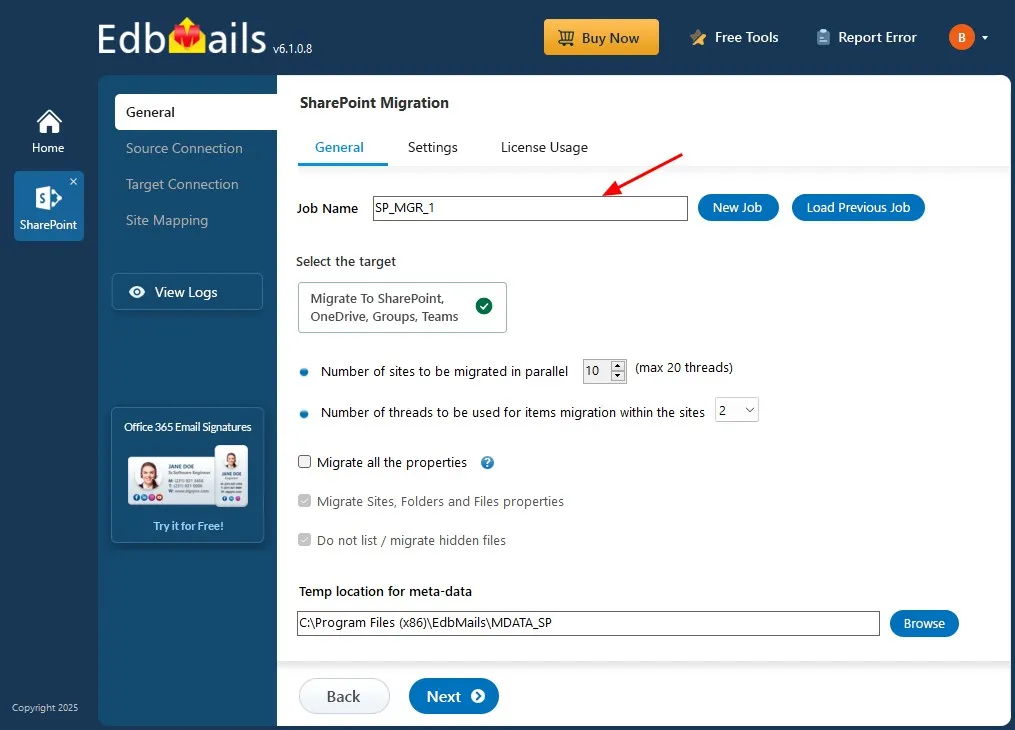
Task: Increase parallel sites count stepper
Action: click(618, 366)
